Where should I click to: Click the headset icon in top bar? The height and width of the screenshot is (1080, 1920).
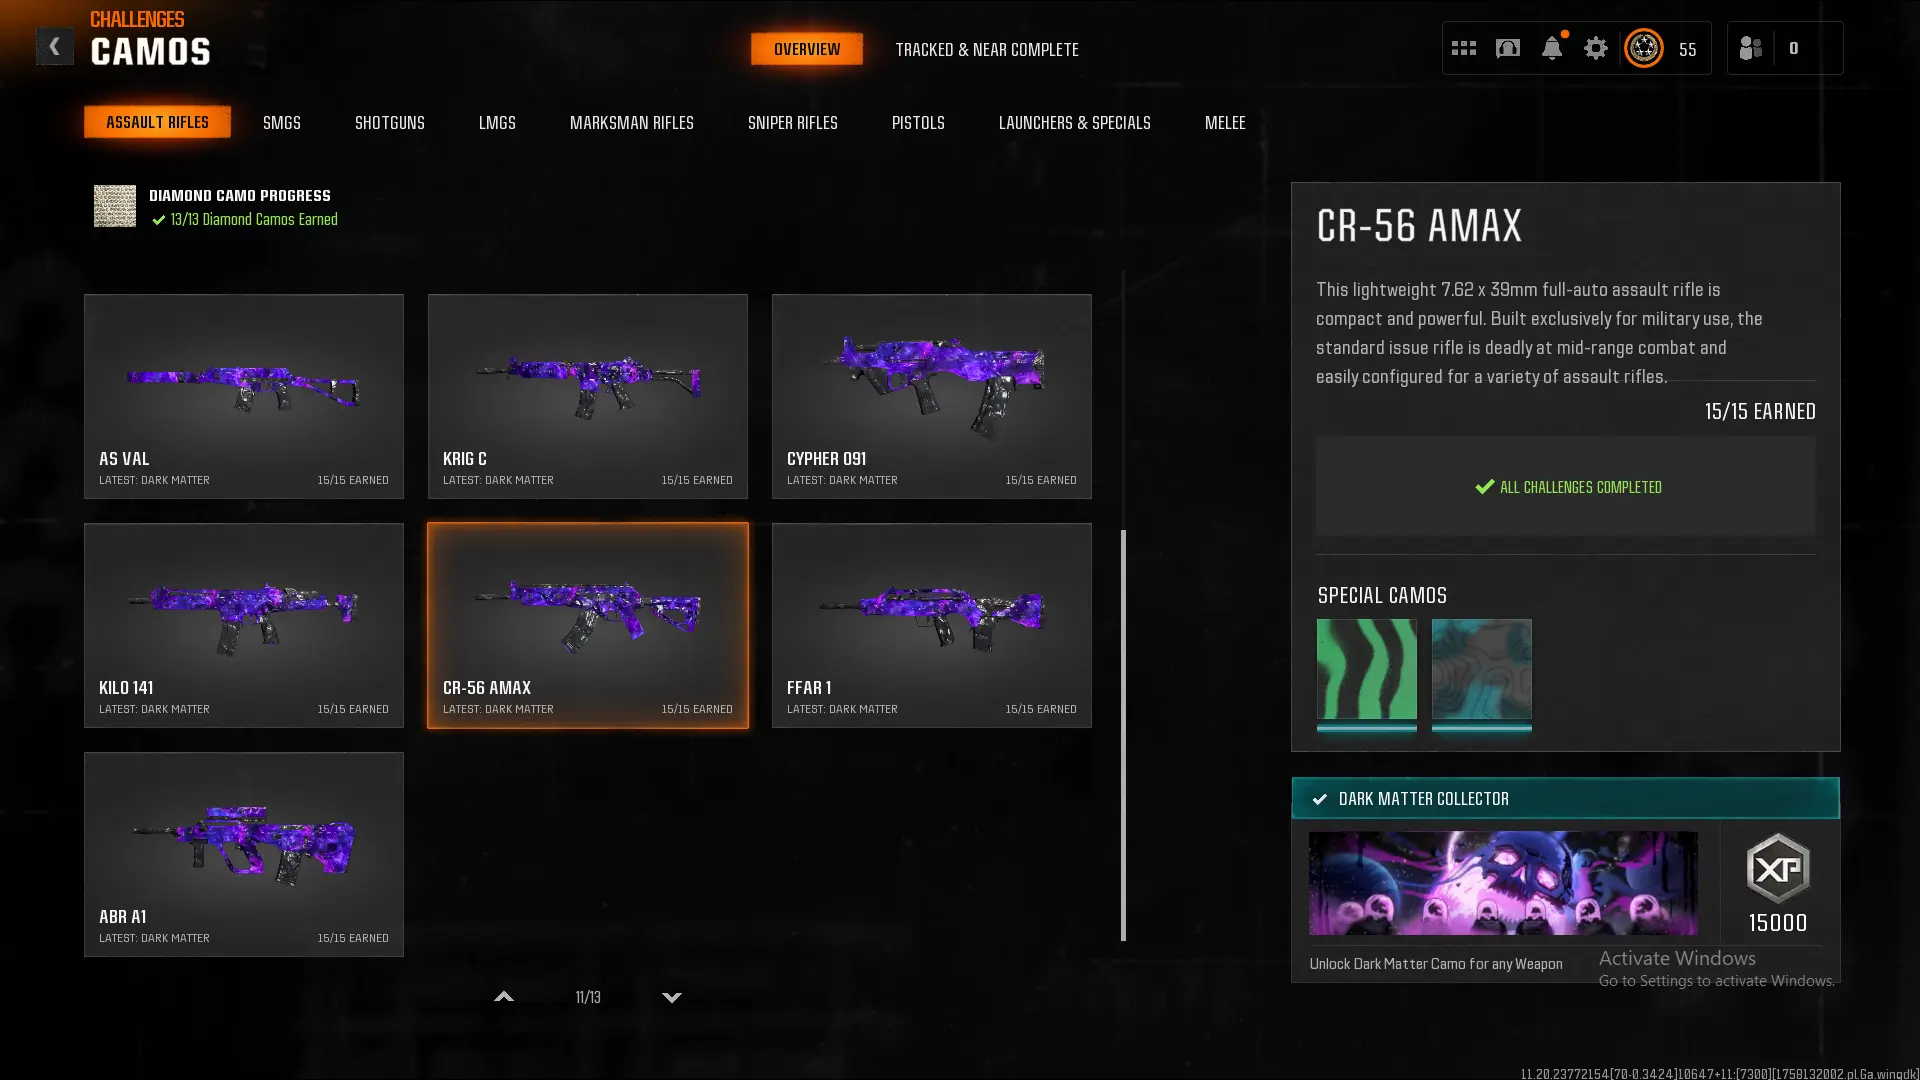coord(1508,48)
